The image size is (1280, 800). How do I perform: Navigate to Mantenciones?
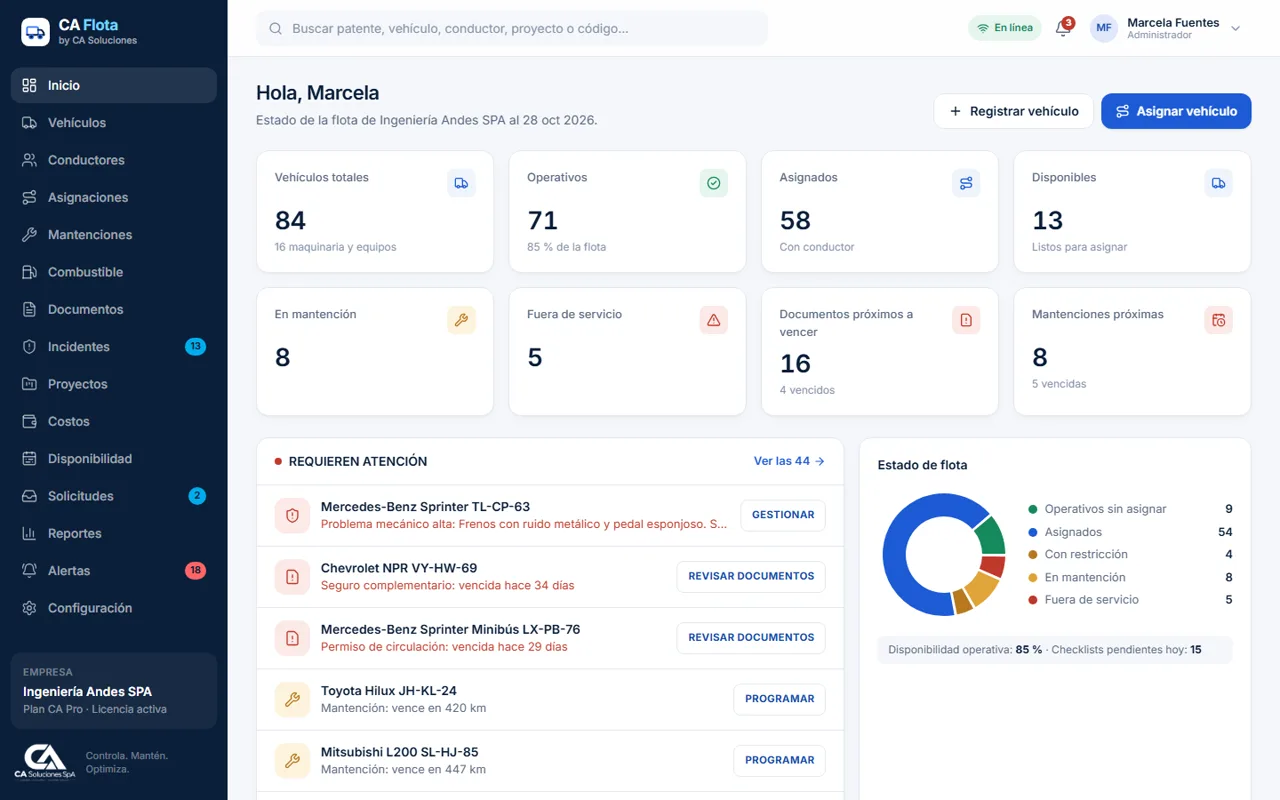coord(114,235)
